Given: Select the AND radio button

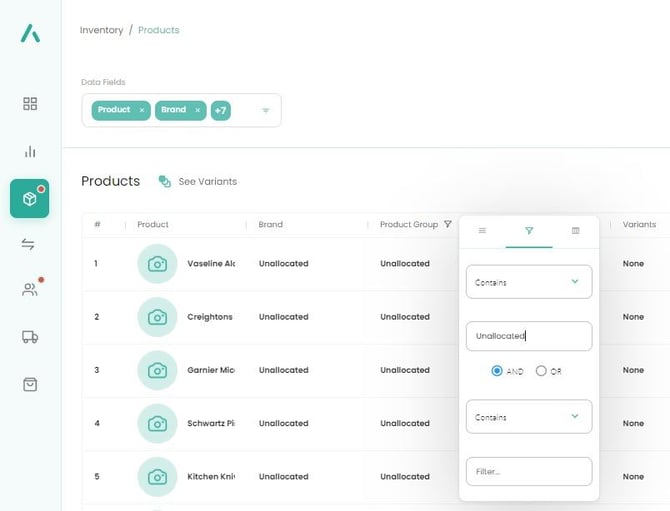Looking at the screenshot, I should coord(497,371).
